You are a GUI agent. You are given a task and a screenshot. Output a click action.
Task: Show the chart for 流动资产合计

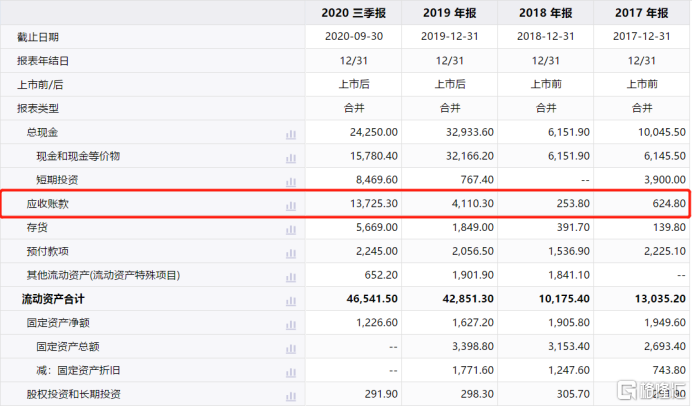291,299
